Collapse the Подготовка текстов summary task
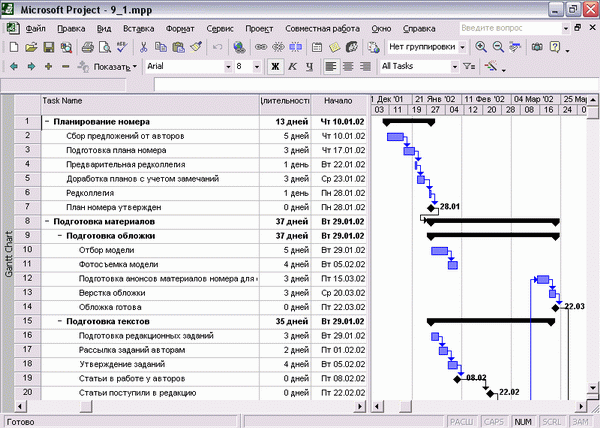This screenshot has height=428, width=600. pos(60,322)
